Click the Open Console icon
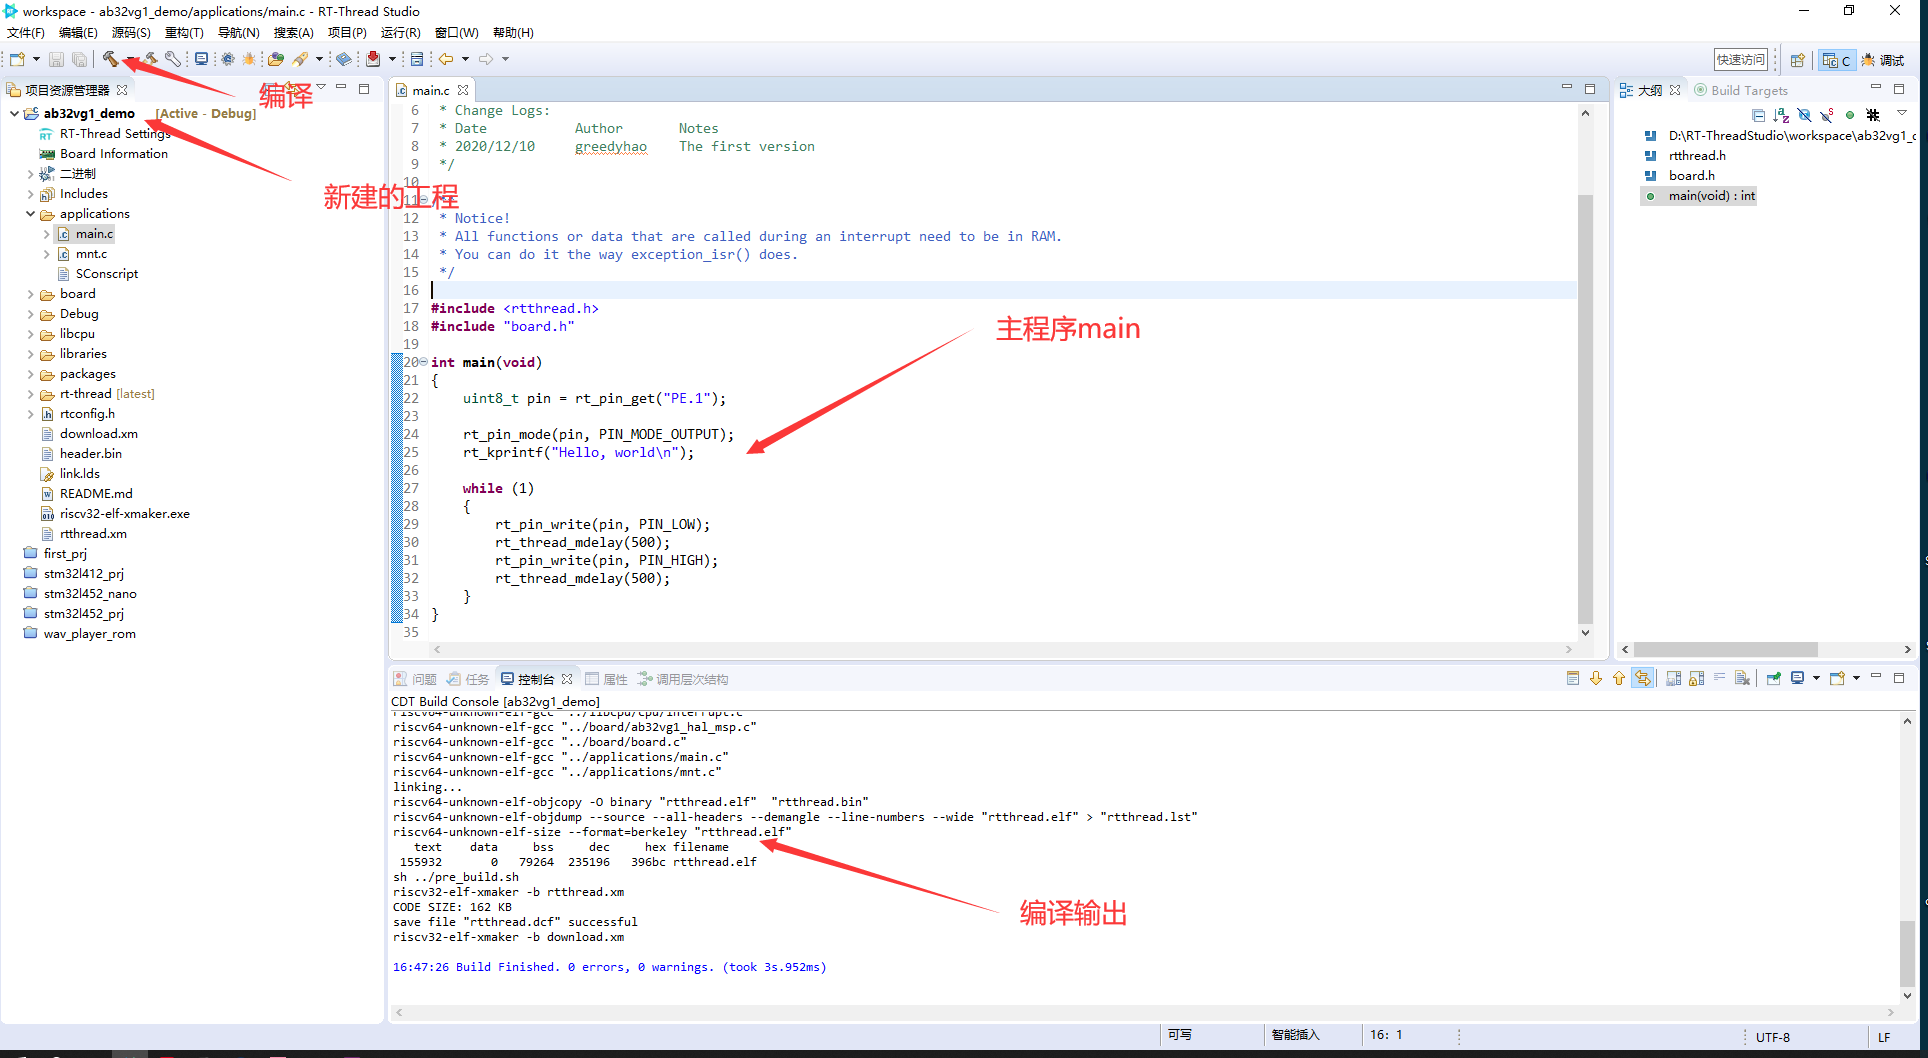1928x1058 pixels. click(1837, 678)
